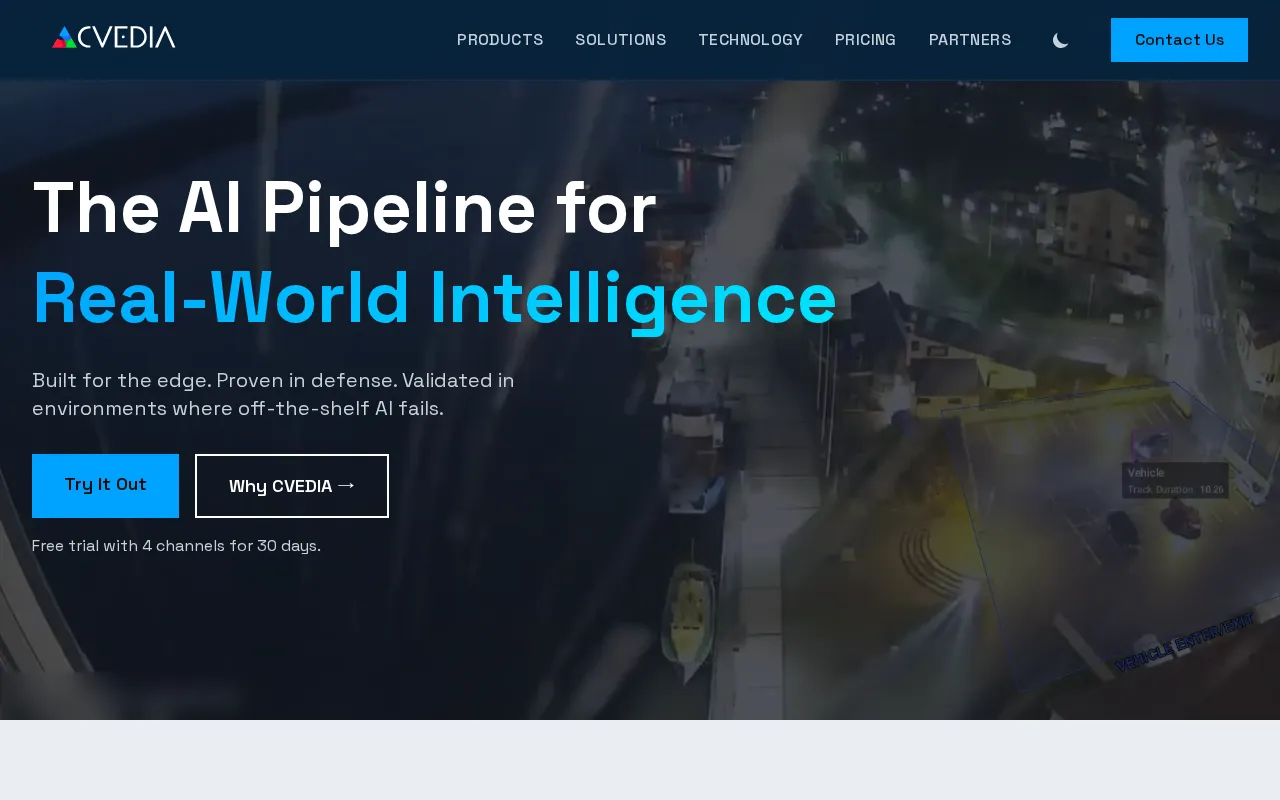Toggle dark mode moon icon
Screen dimensions: 1280x800
[1061, 40]
